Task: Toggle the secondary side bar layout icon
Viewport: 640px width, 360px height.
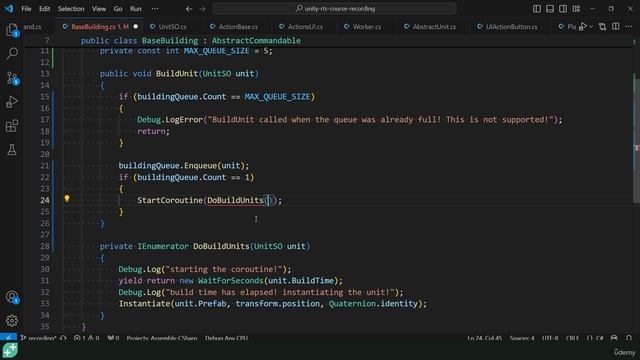Action: [563, 9]
